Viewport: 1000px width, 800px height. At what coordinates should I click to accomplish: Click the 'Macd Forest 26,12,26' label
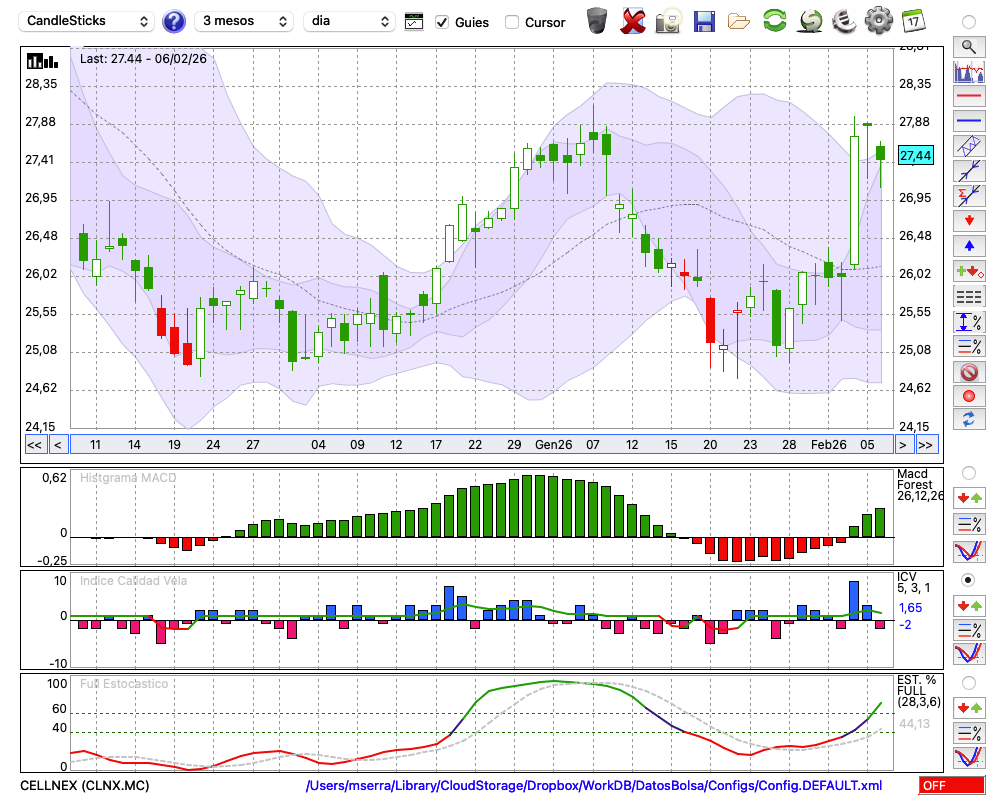[x=920, y=485]
